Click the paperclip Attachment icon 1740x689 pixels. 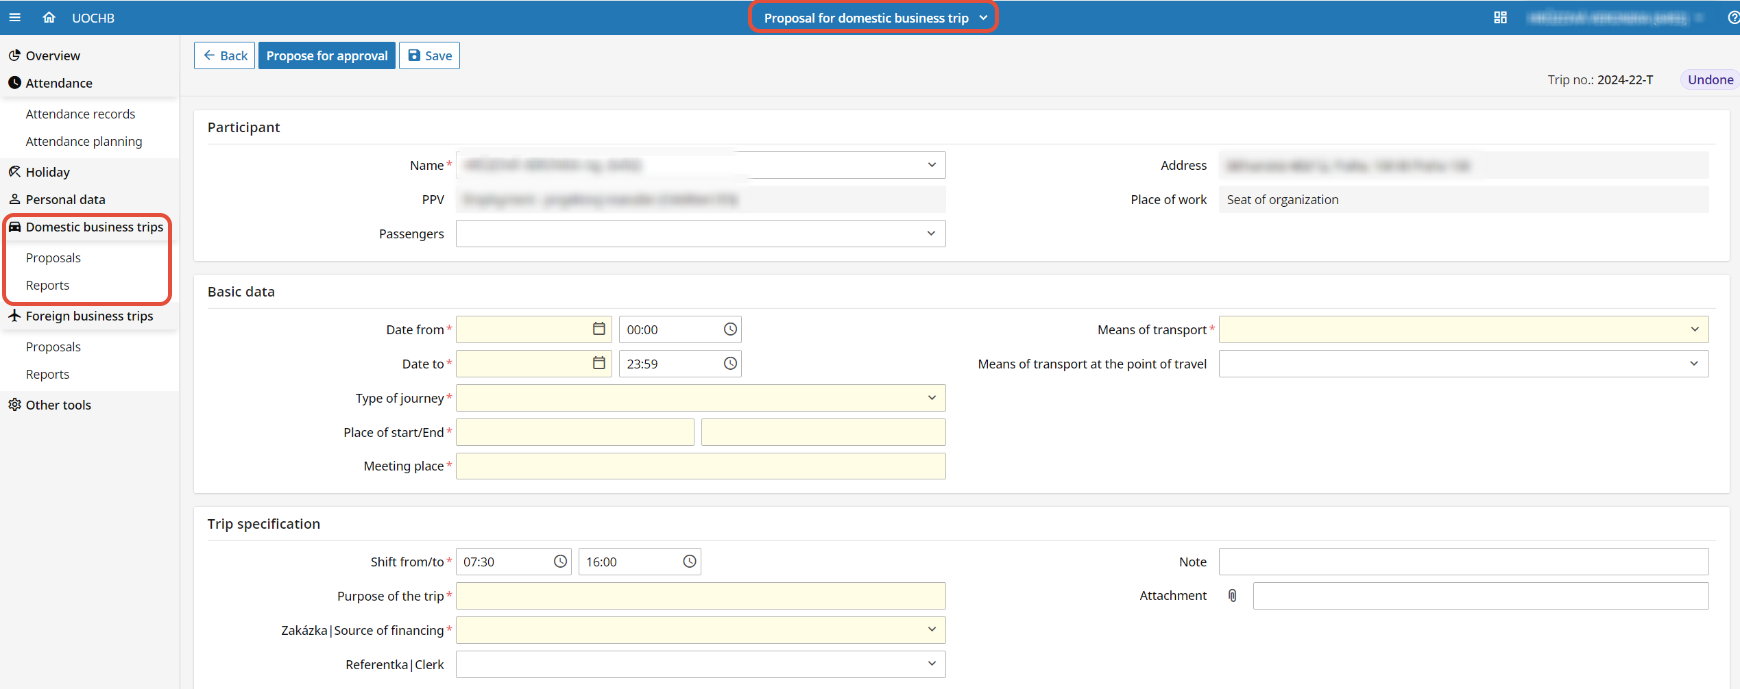[1232, 596]
